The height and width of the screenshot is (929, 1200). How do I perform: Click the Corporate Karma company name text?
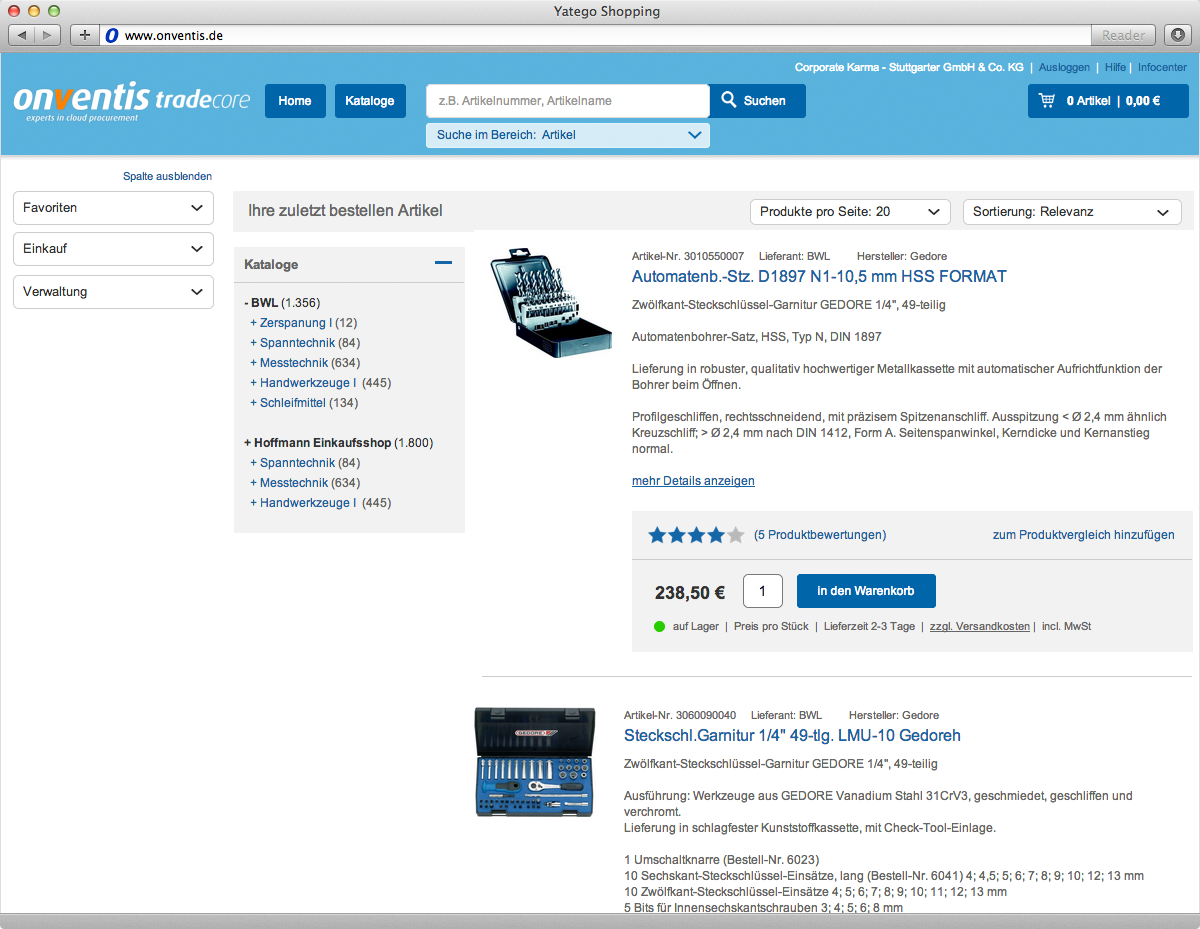(x=909, y=67)
